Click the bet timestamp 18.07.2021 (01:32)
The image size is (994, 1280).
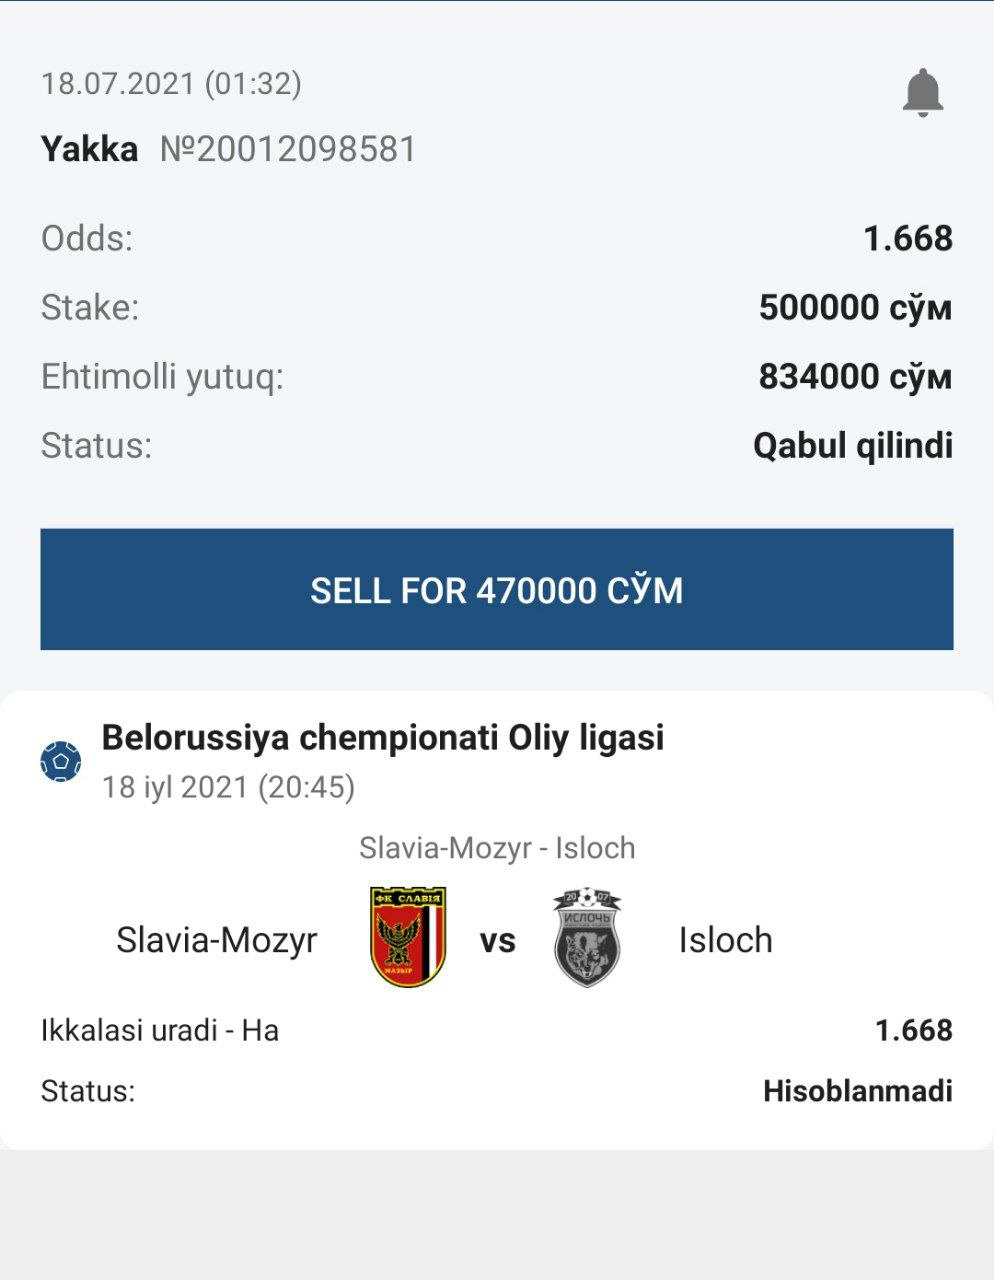(x=171, y=83)
